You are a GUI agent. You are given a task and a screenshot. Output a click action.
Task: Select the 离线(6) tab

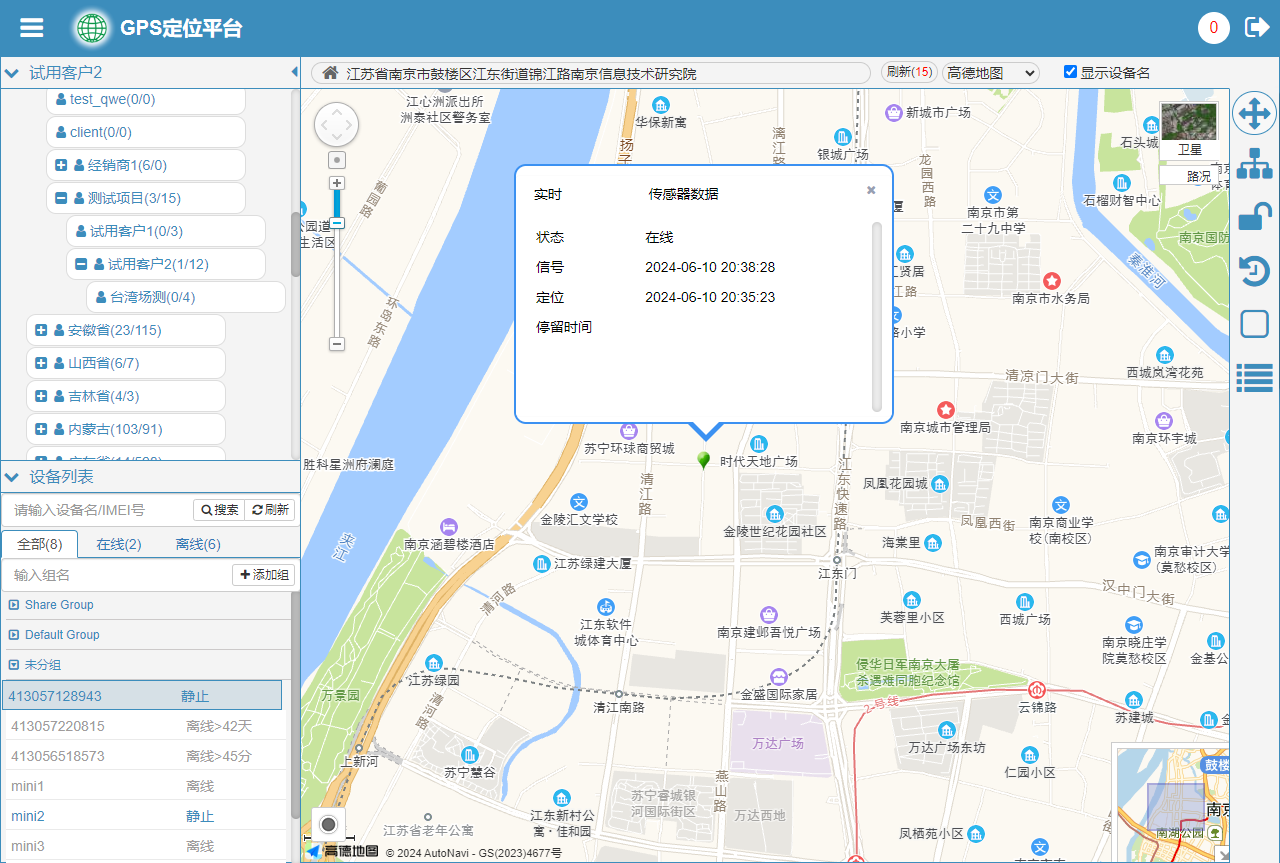(198, 544)
